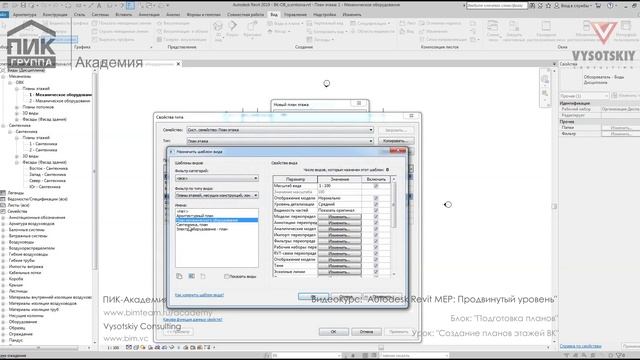Open the 'Фильтр по типу вида' dropdown
The width and height of the screenshot is (640, 360).
(x=217, y=196)
